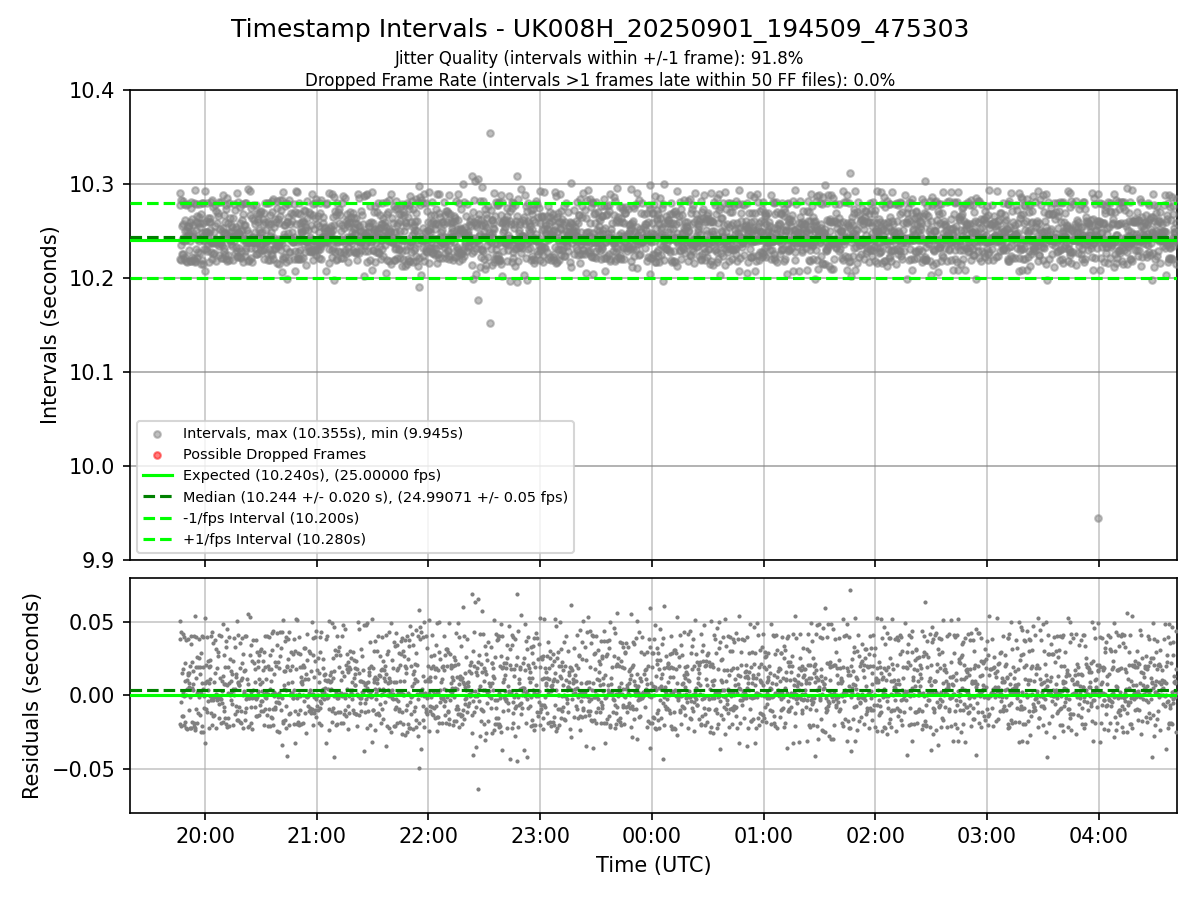
Task: Click legend entry -1/fps Interval (10.200s)
Action: click(x=270, y=518)
